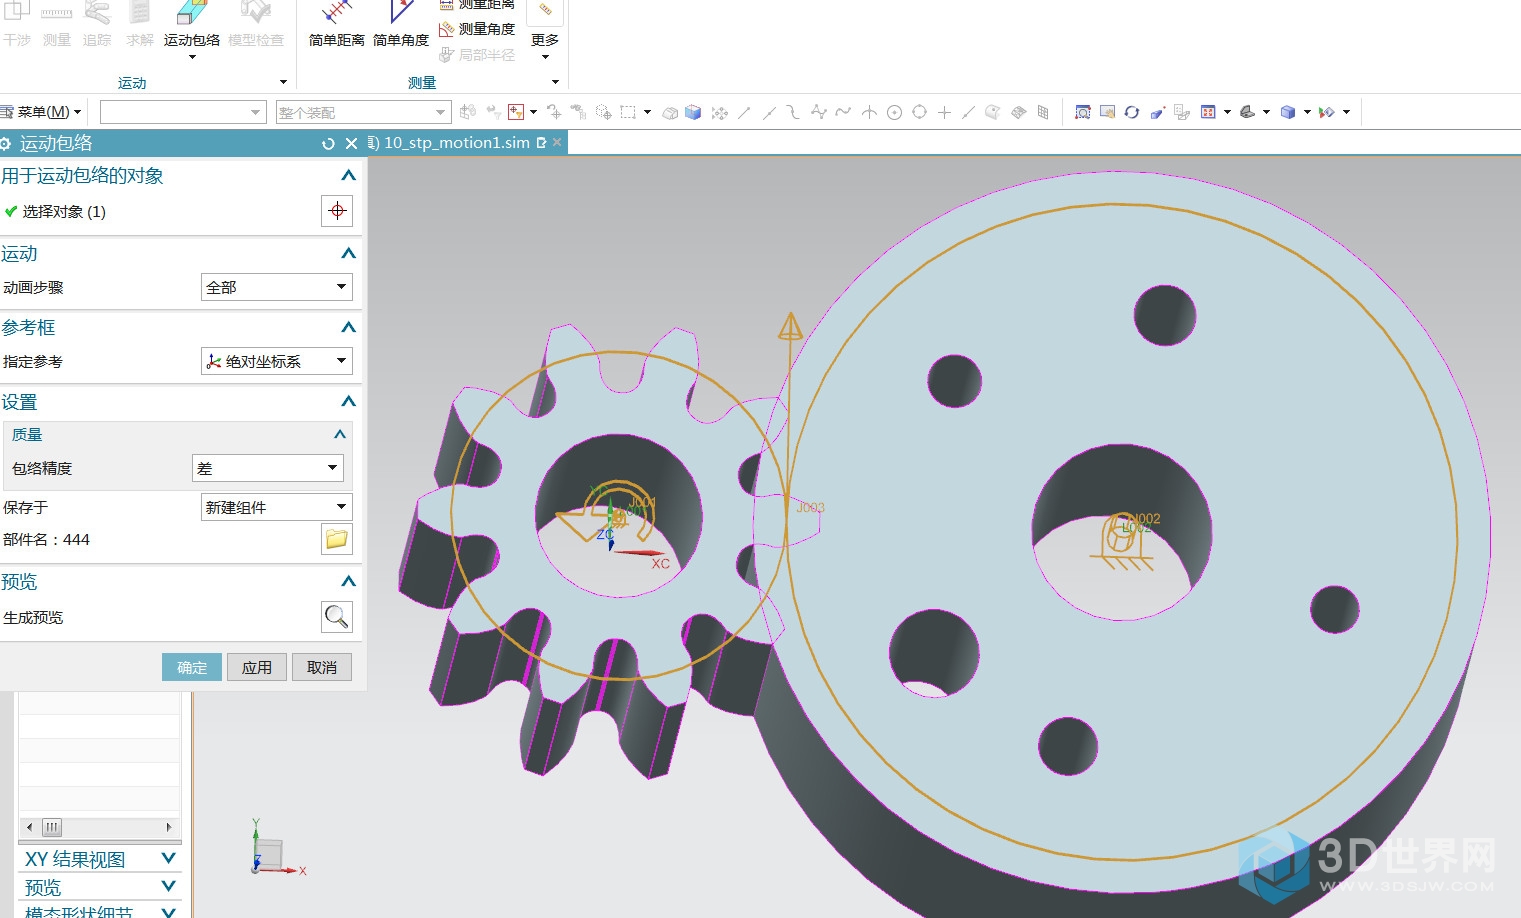
Task: Toggle the end point snap
Action: [x=744, y=112]
